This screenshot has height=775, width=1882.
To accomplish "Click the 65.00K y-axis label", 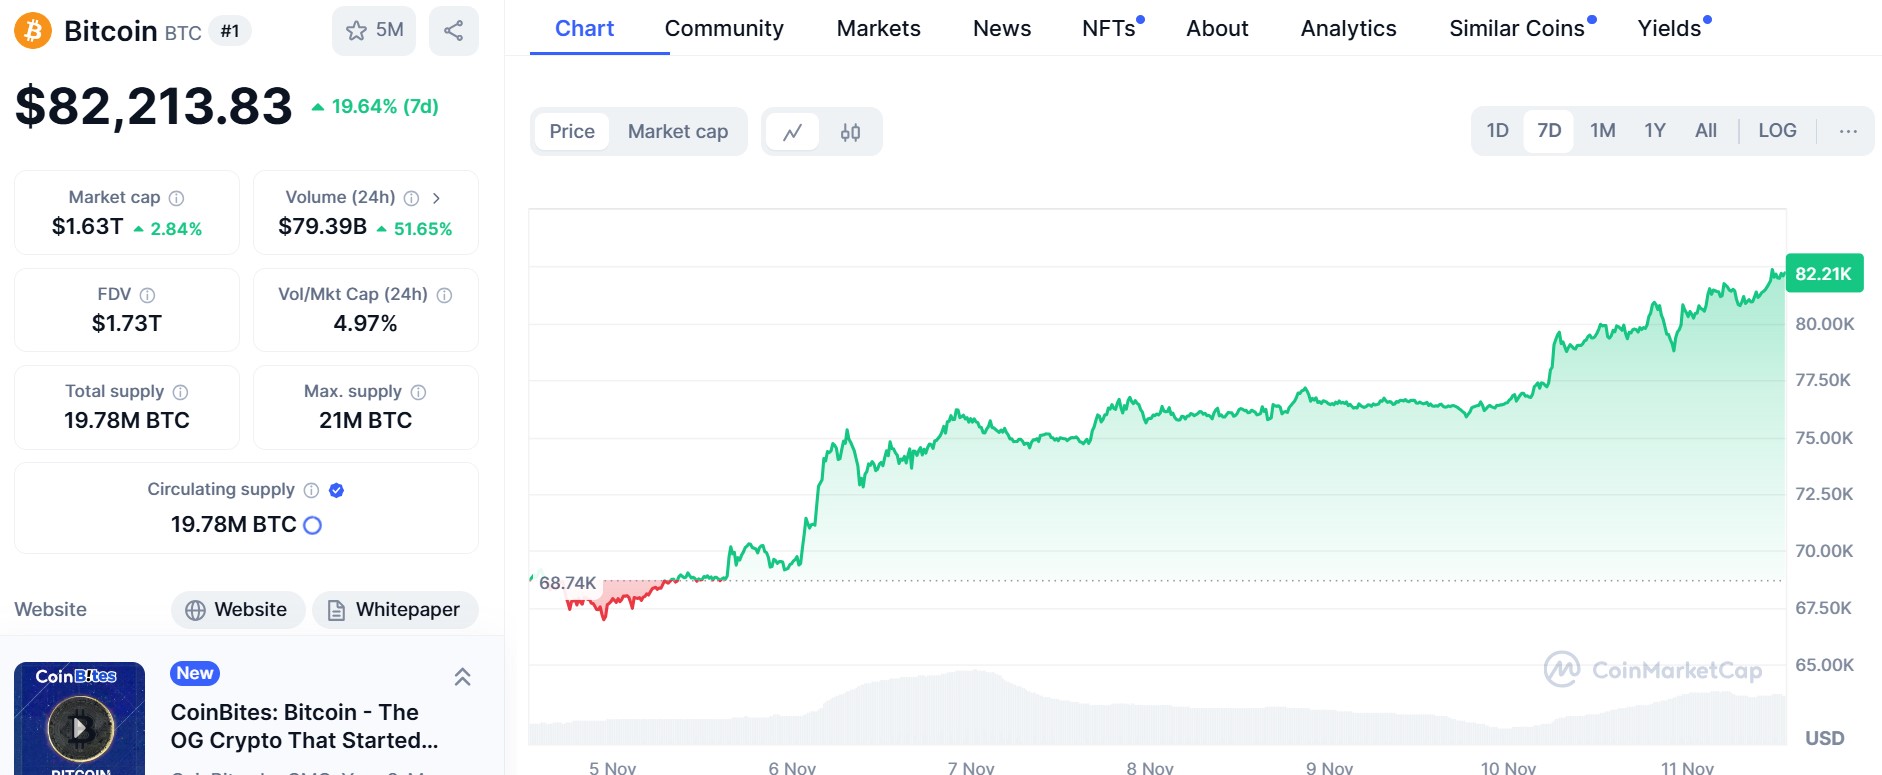I will coord(1824,665).
